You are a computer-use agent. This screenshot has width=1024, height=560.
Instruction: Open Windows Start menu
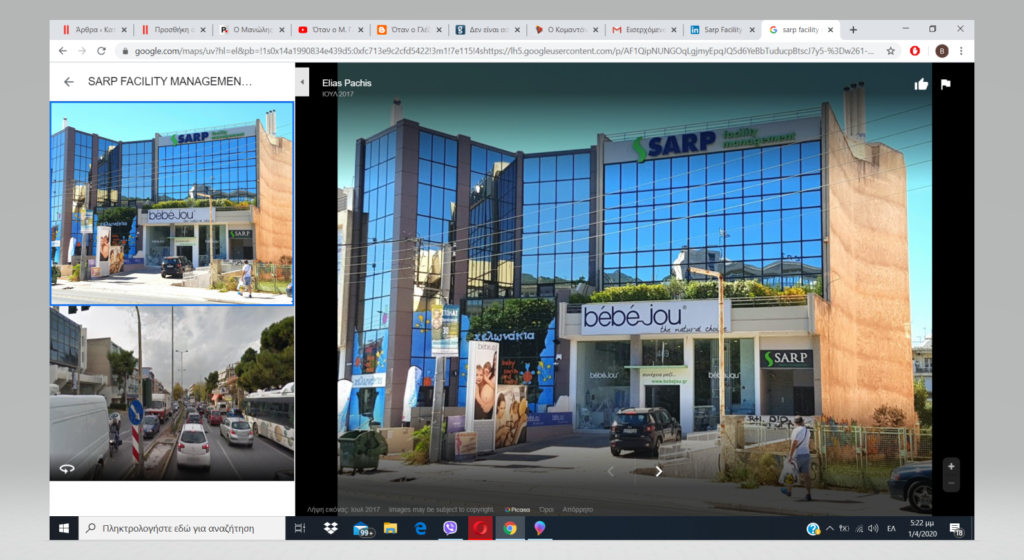tap(64, 528)
